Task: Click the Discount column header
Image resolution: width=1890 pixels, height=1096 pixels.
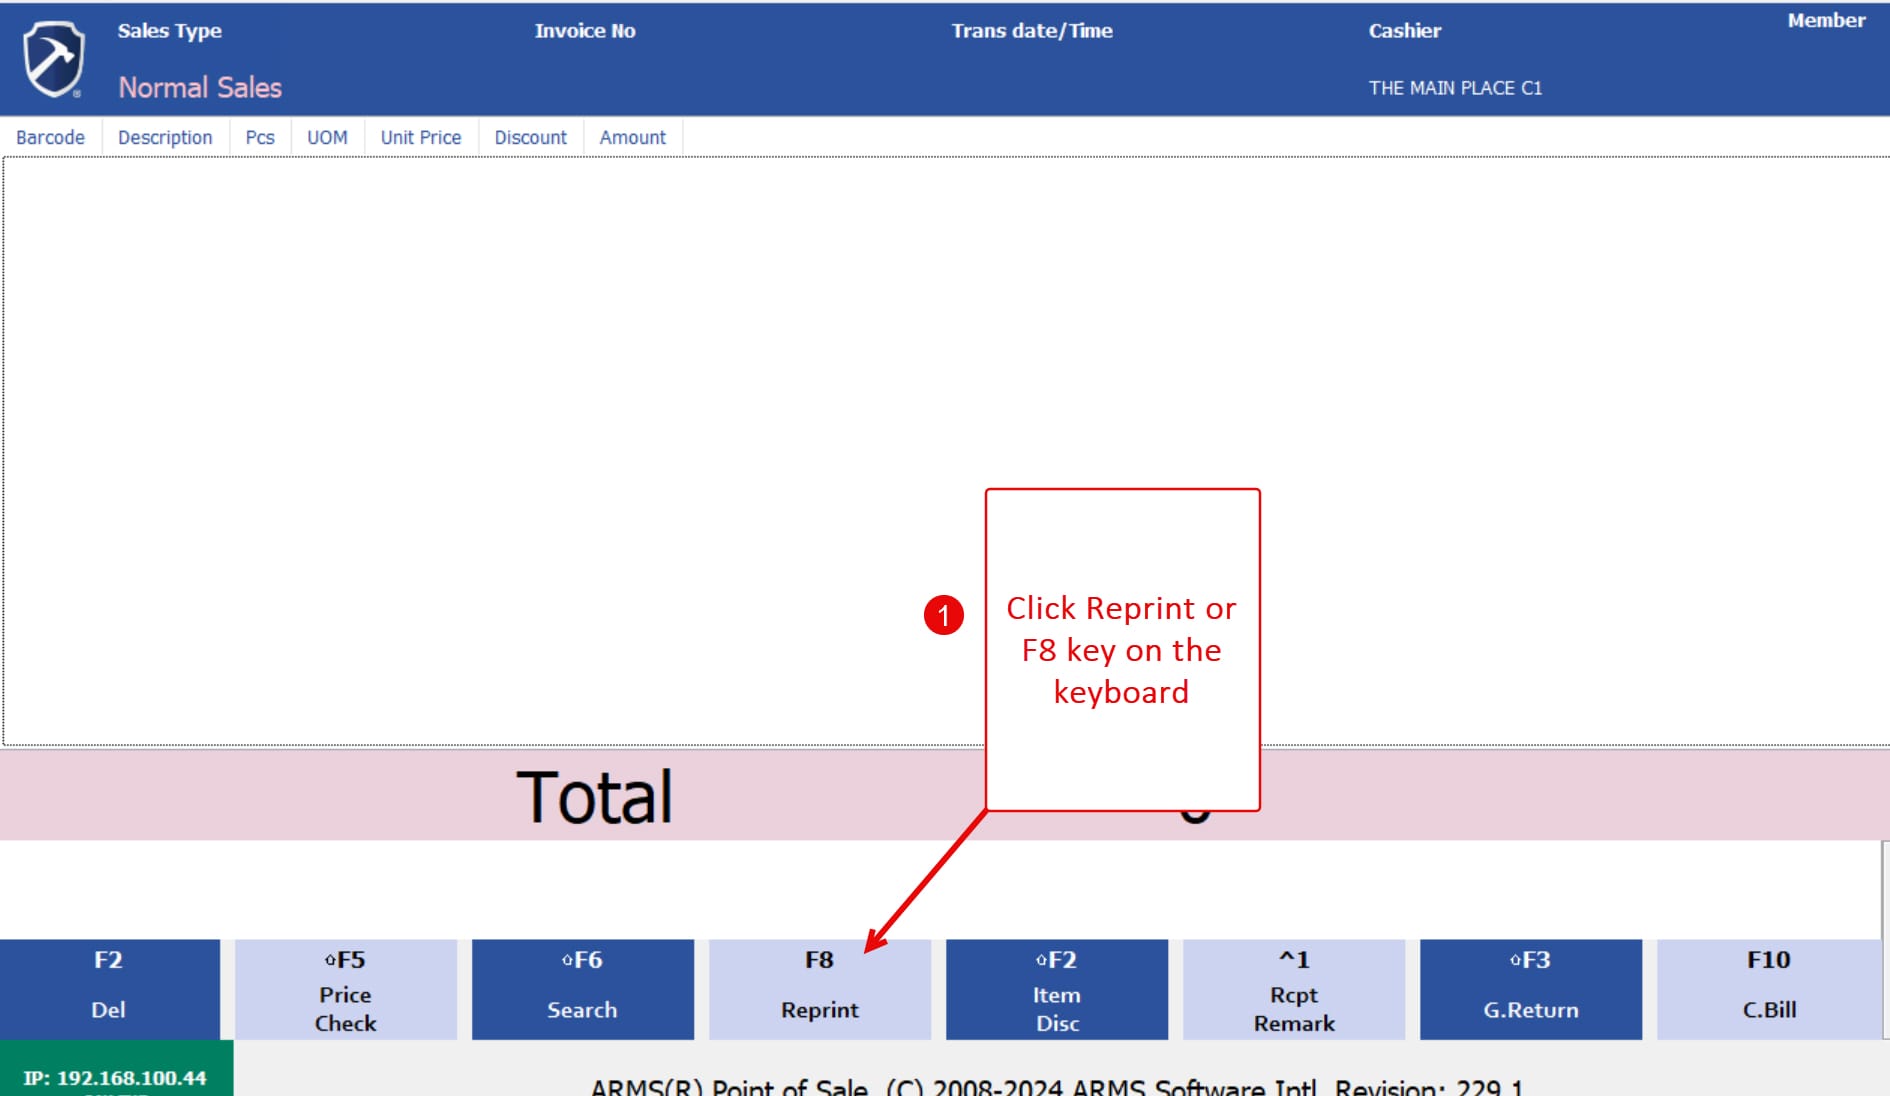Action: (x=530, y=138)
